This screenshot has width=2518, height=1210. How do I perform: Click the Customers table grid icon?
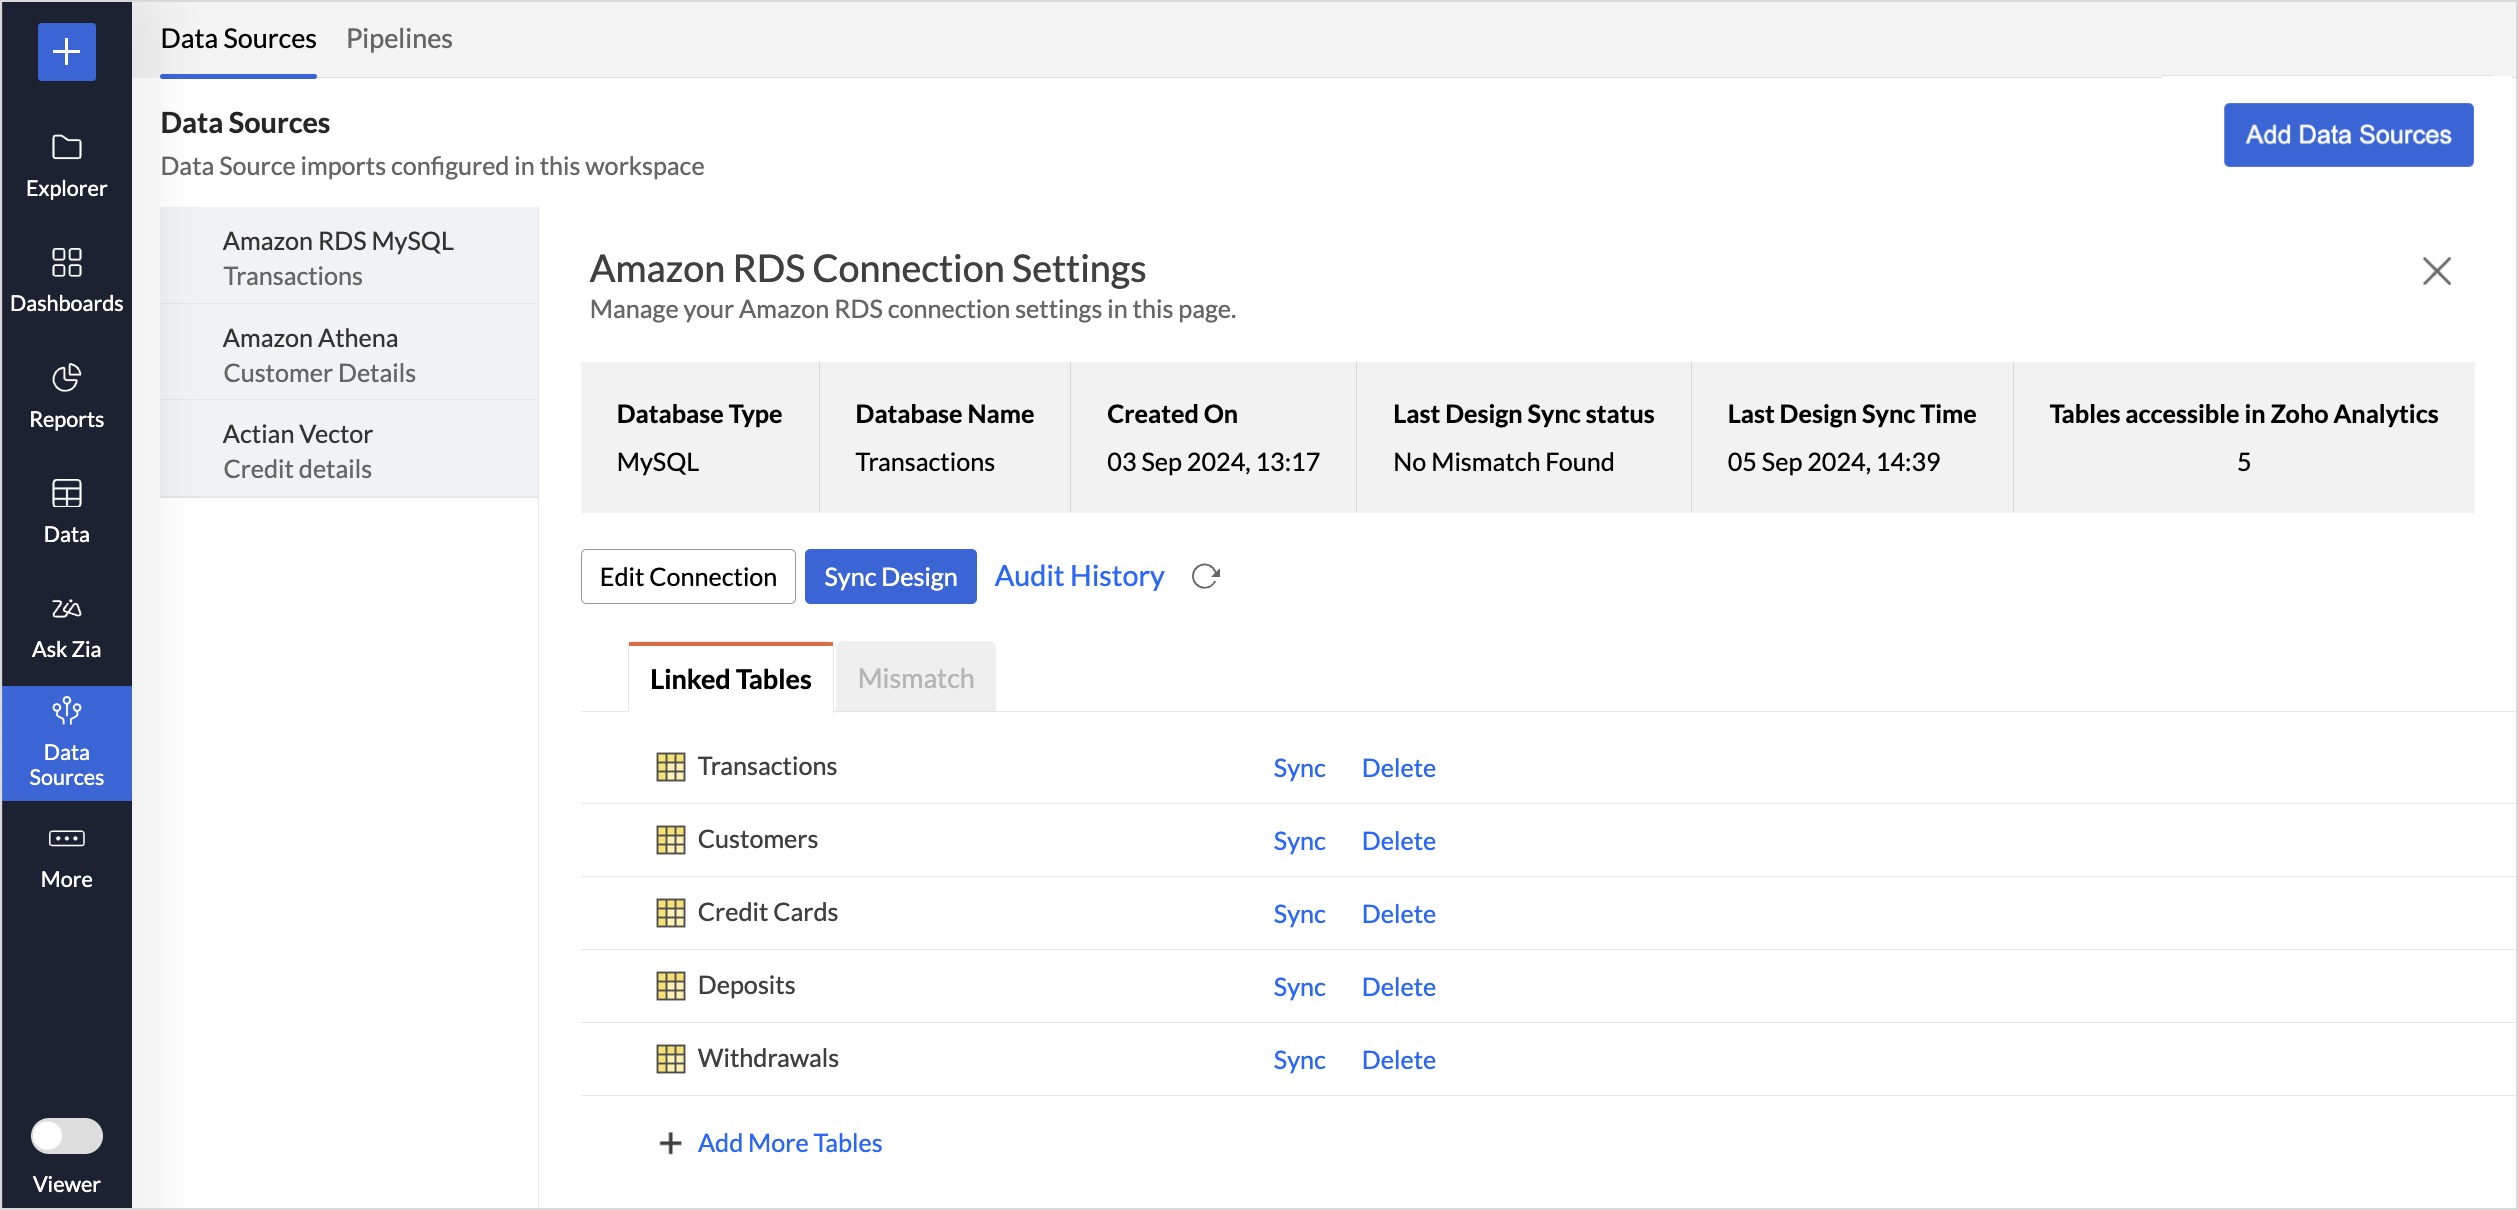670,840
